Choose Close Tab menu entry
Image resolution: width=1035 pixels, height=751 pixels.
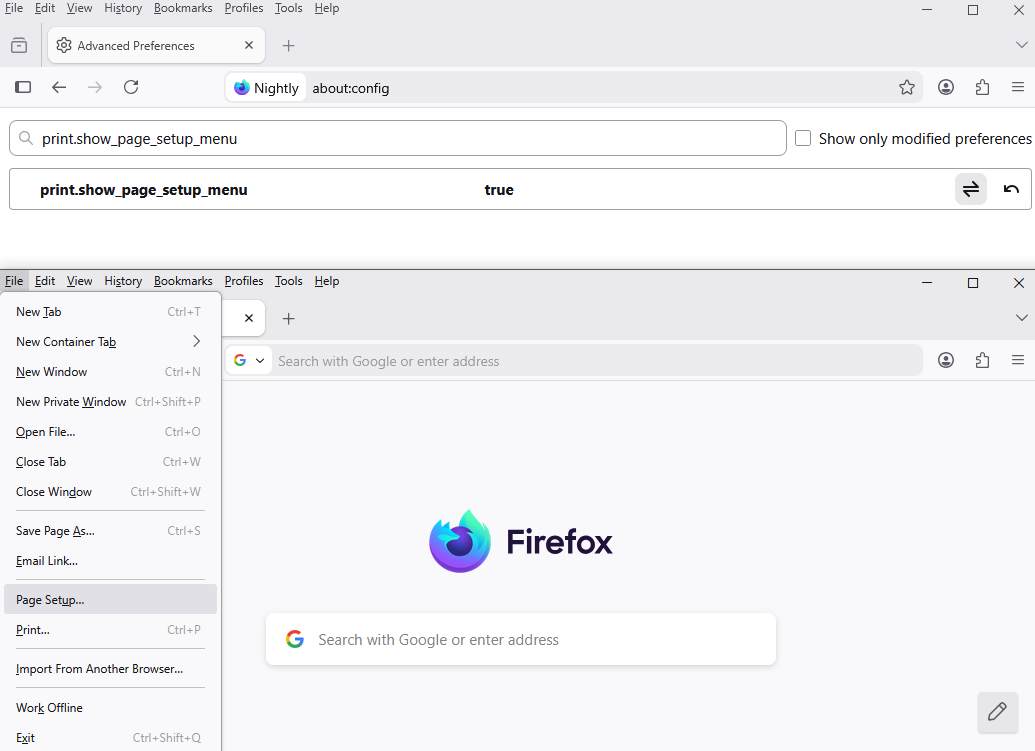tap(110, 462)
